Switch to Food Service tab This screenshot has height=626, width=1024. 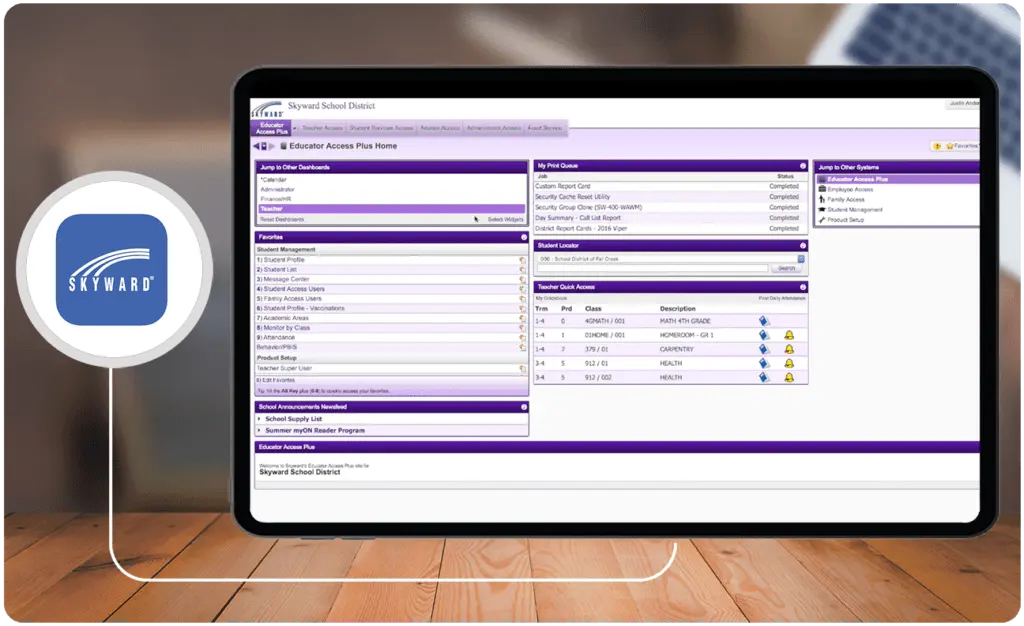(x=545, y=128)
